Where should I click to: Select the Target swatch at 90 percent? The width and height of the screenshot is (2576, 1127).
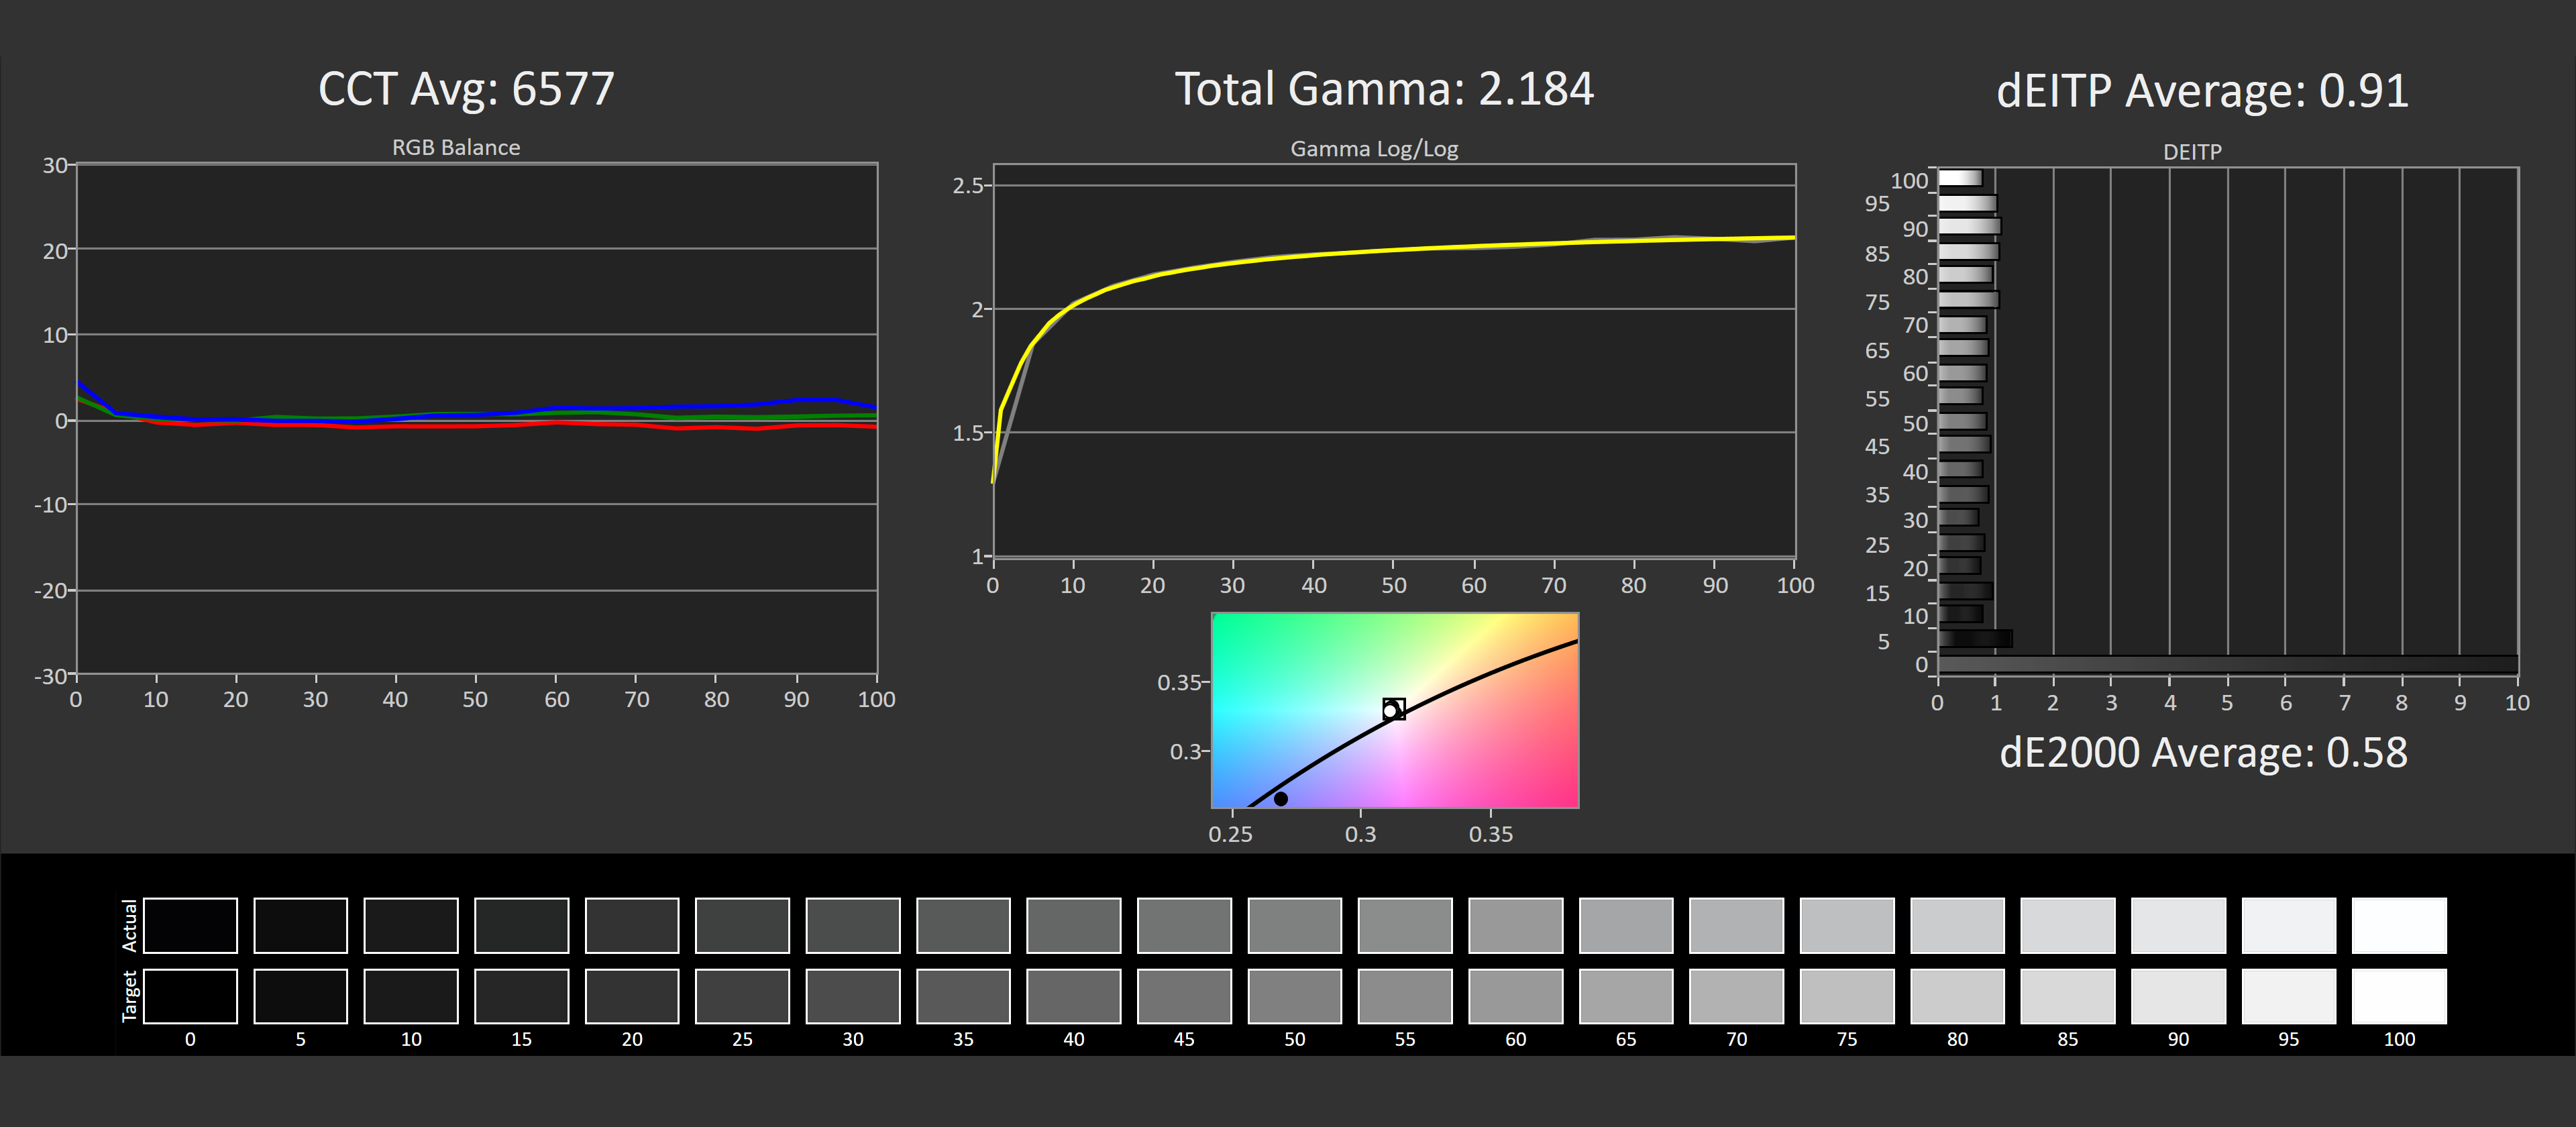2178,996
